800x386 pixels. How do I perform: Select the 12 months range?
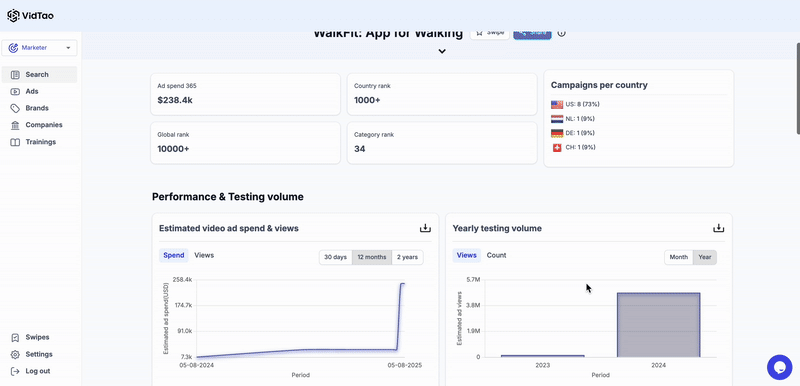(372, 257)
